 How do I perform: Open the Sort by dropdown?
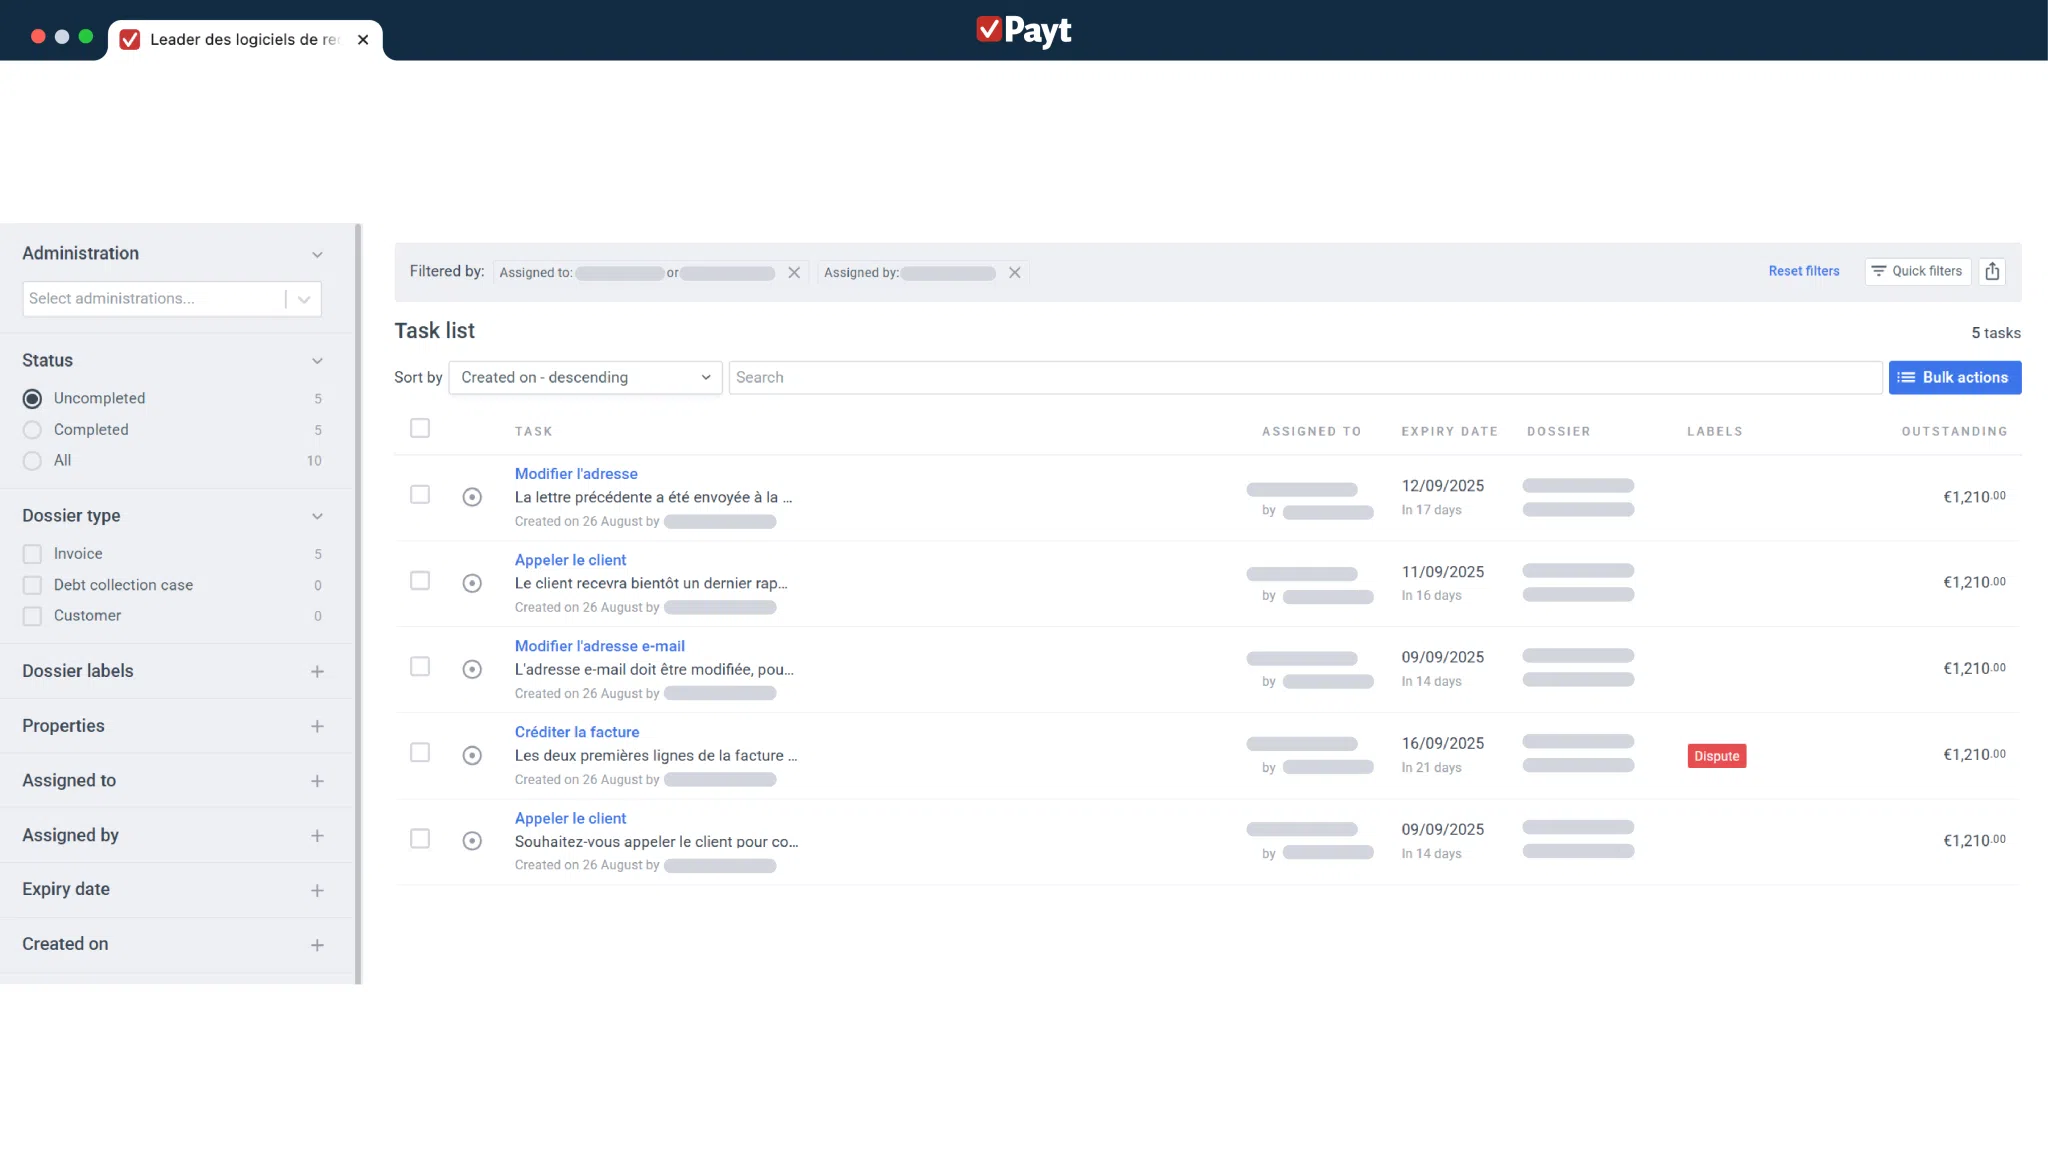[x=585, y=377]
